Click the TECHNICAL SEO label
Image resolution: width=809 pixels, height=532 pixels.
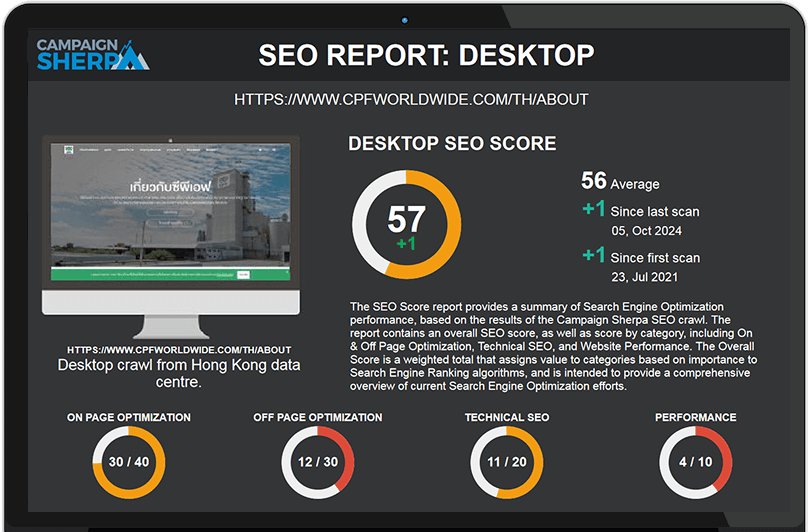point(507,417)
